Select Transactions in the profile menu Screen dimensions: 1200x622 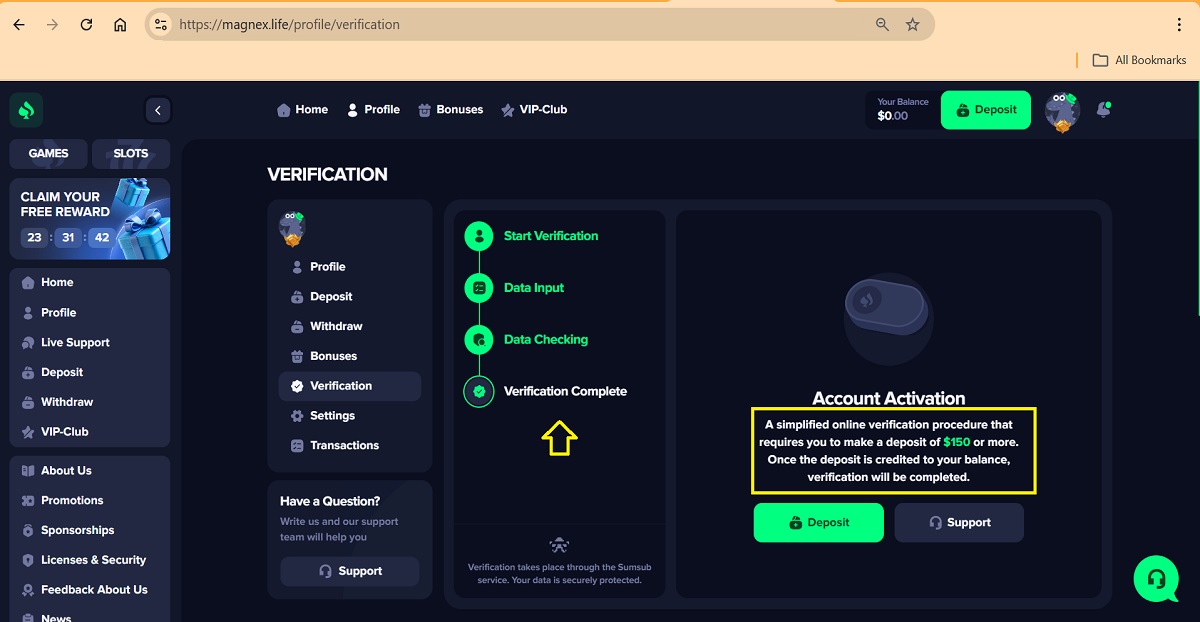[x=344, y=446]
